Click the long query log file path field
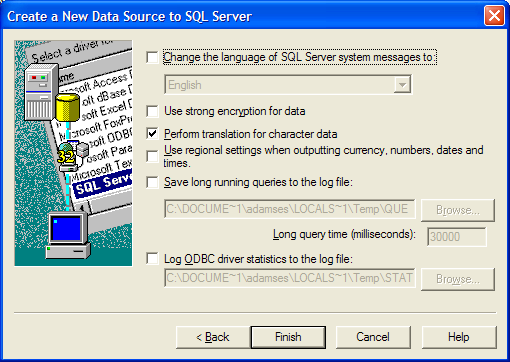The image size is (510, 362). 290,209
